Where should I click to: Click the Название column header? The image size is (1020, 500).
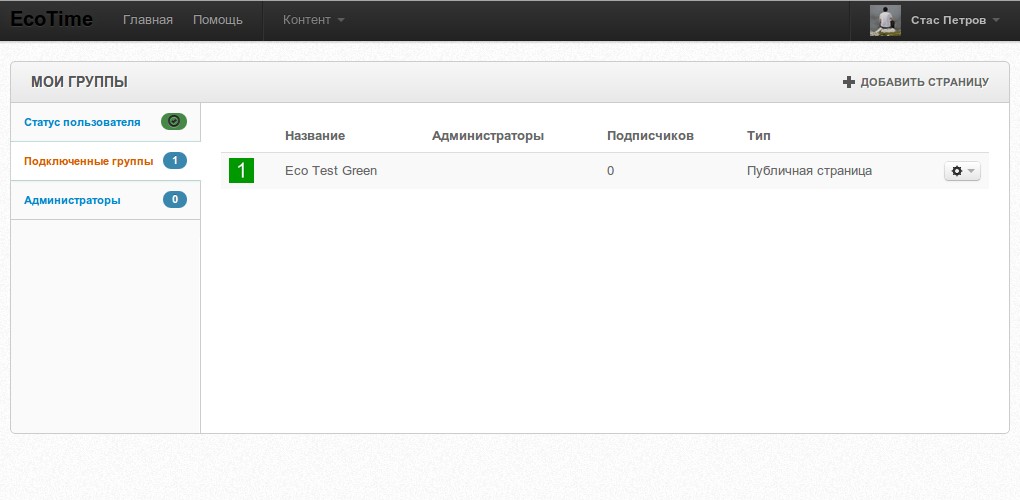(315, 136)
